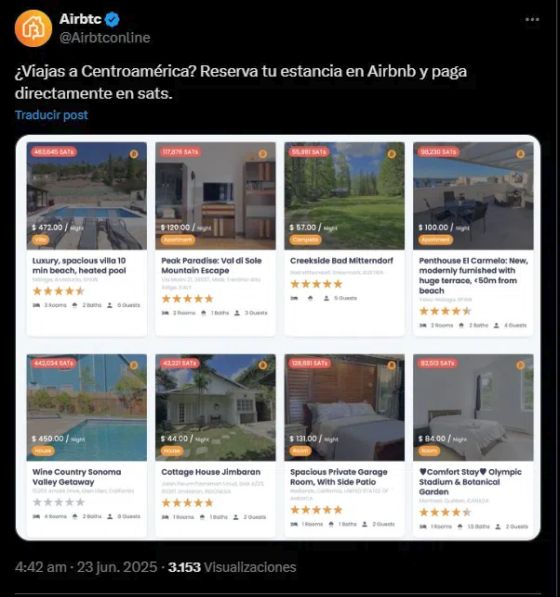Click the Airbtc orange profile avatar
Screen dimensions: 560x597
coord(33,29)
